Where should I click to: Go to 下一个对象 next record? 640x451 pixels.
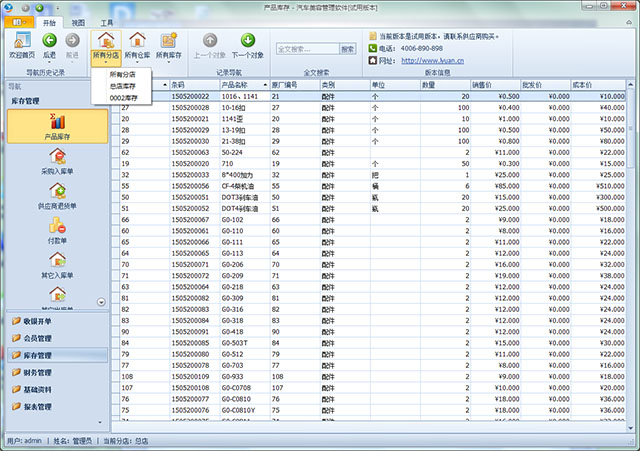click(x=247, y=46)
